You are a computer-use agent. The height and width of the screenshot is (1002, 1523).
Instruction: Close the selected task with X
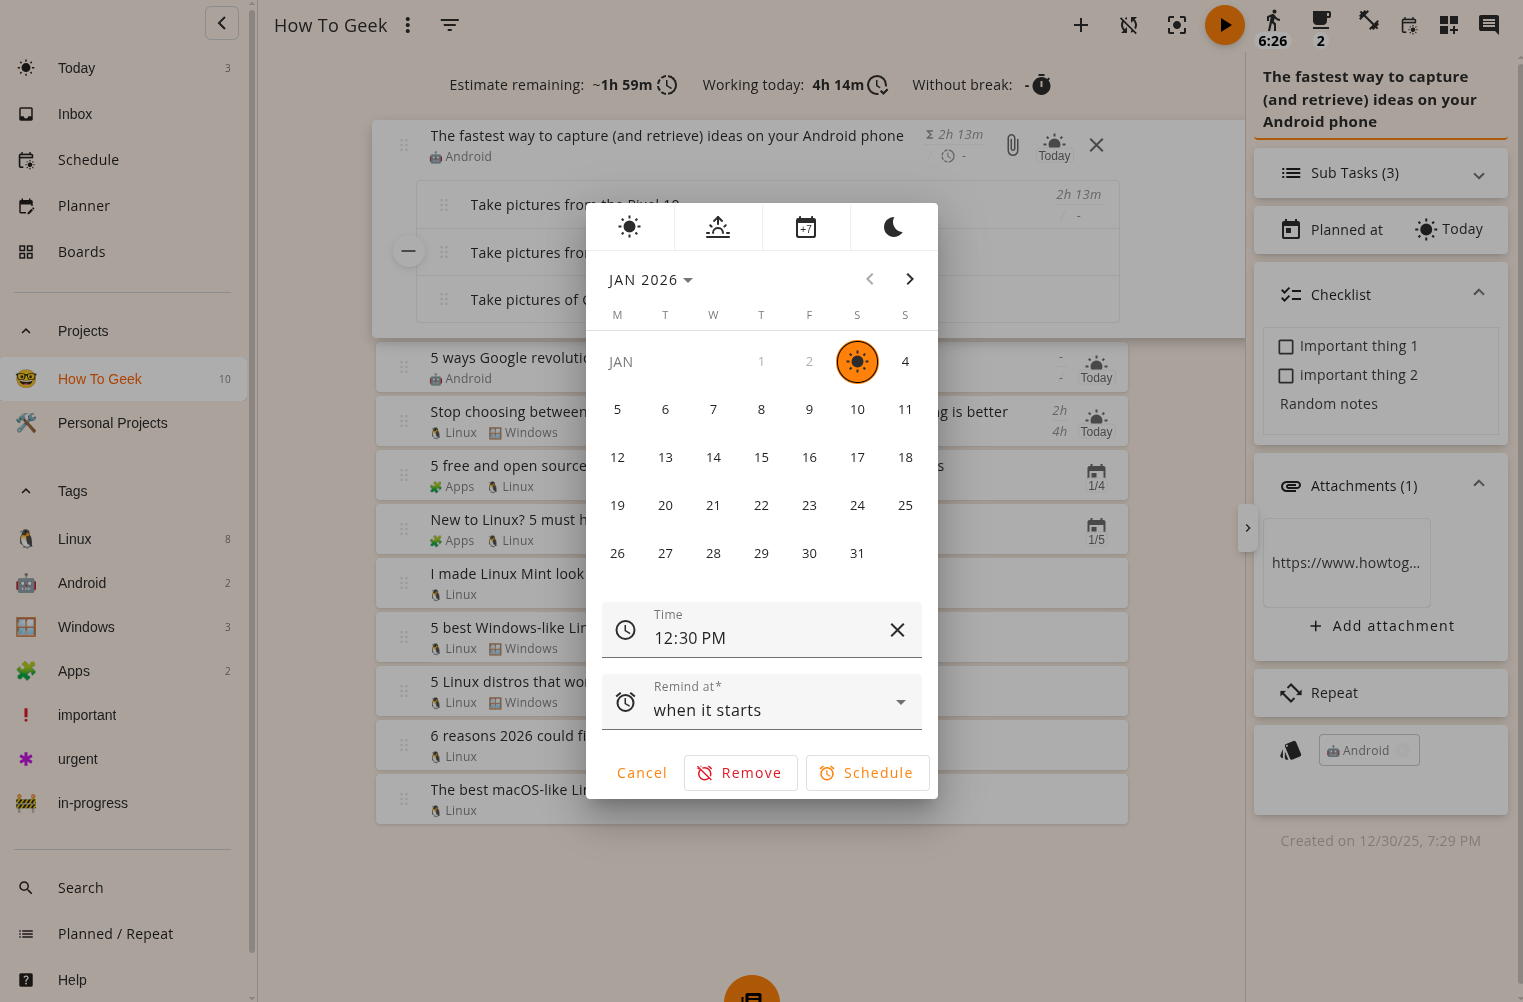(1097, 146)
